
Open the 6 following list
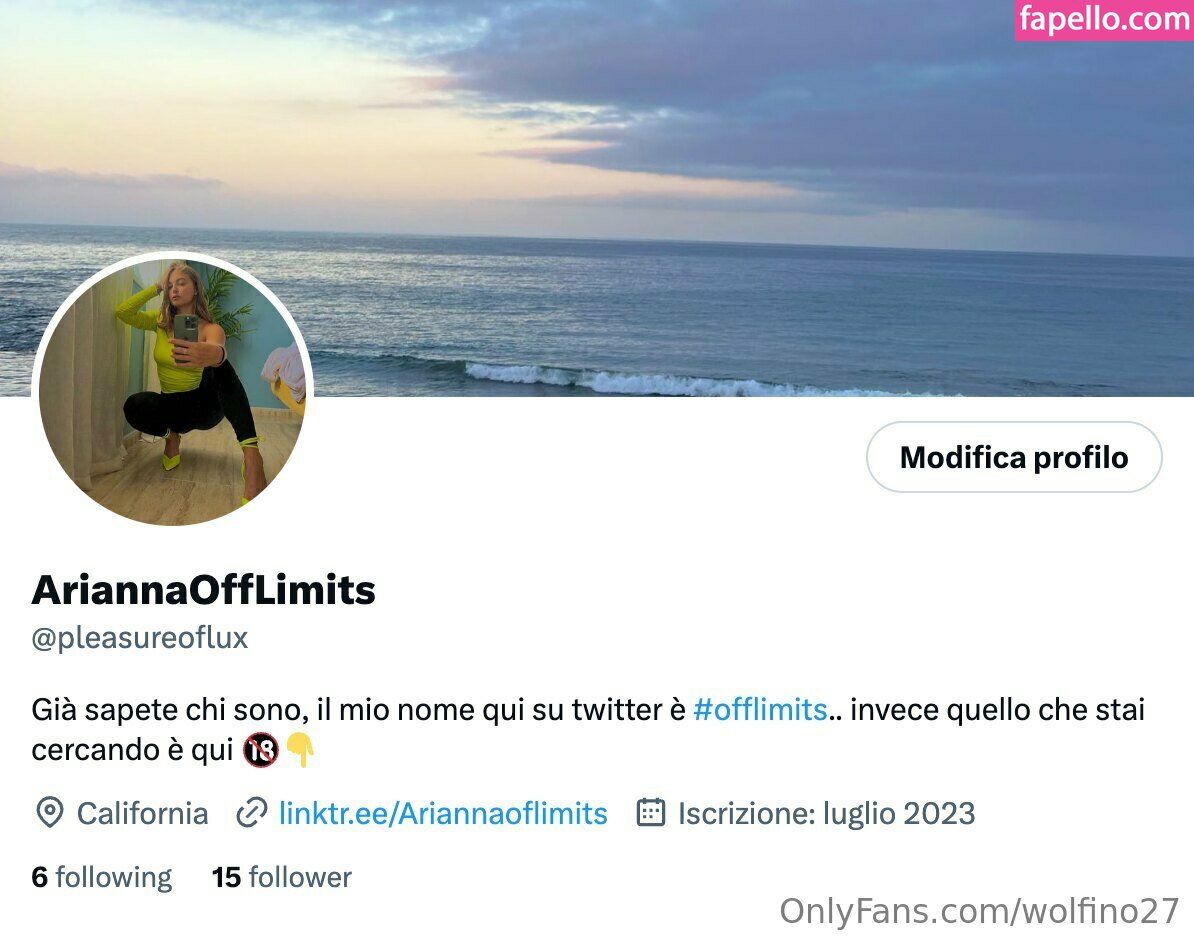pos(102,877)
